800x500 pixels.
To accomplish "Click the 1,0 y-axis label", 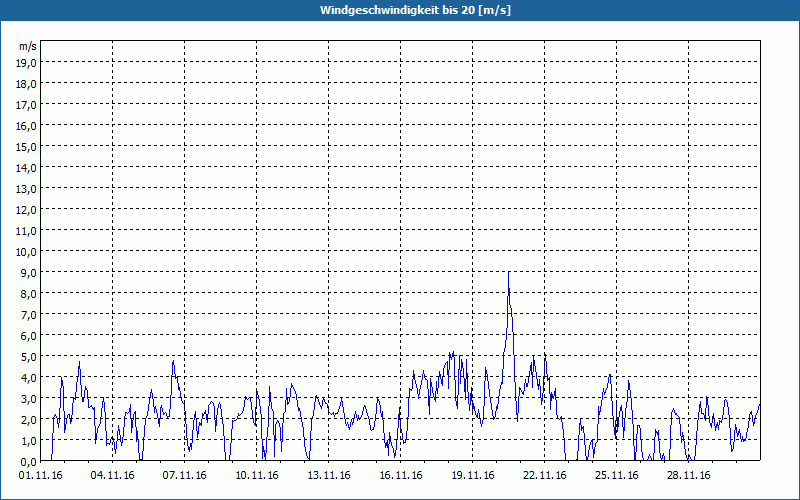I will click(28, 441).
